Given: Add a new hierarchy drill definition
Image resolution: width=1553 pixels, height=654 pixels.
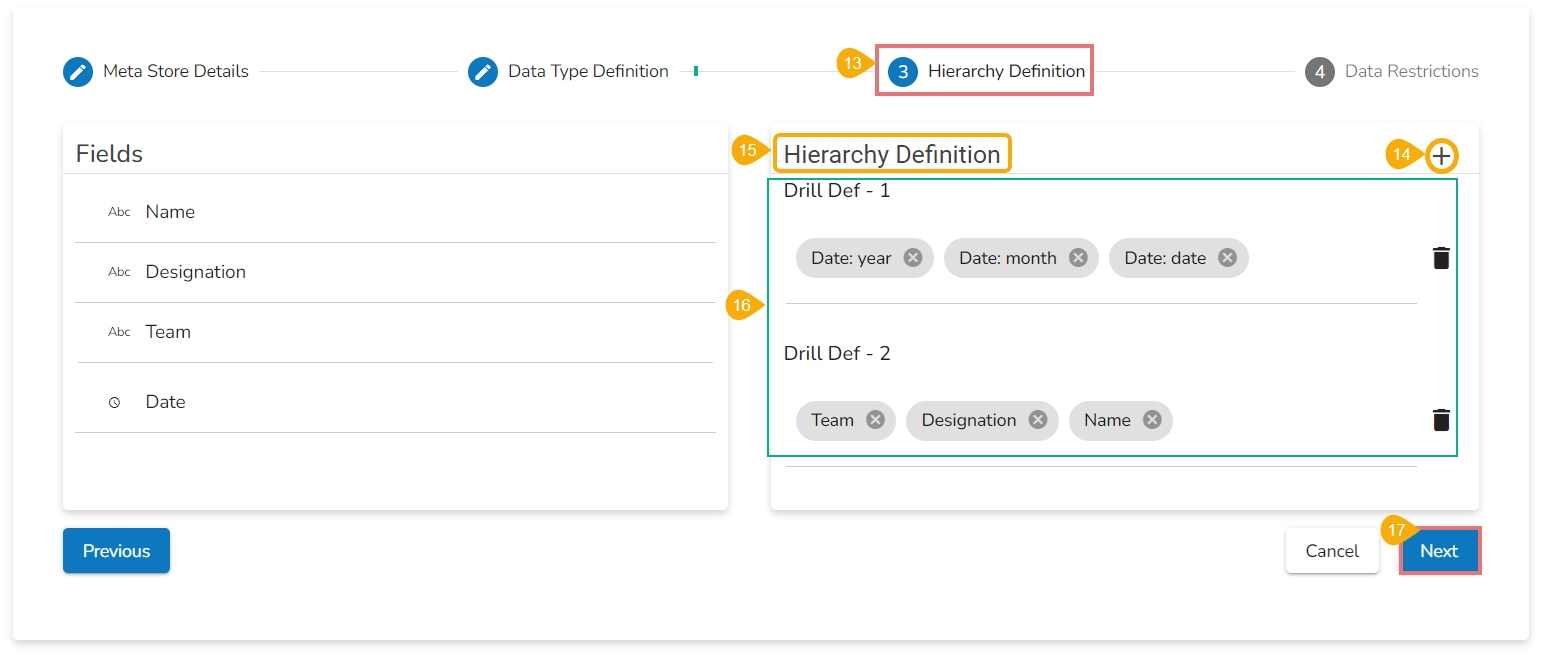Looking at the screenshot, I should [1441, 156].
